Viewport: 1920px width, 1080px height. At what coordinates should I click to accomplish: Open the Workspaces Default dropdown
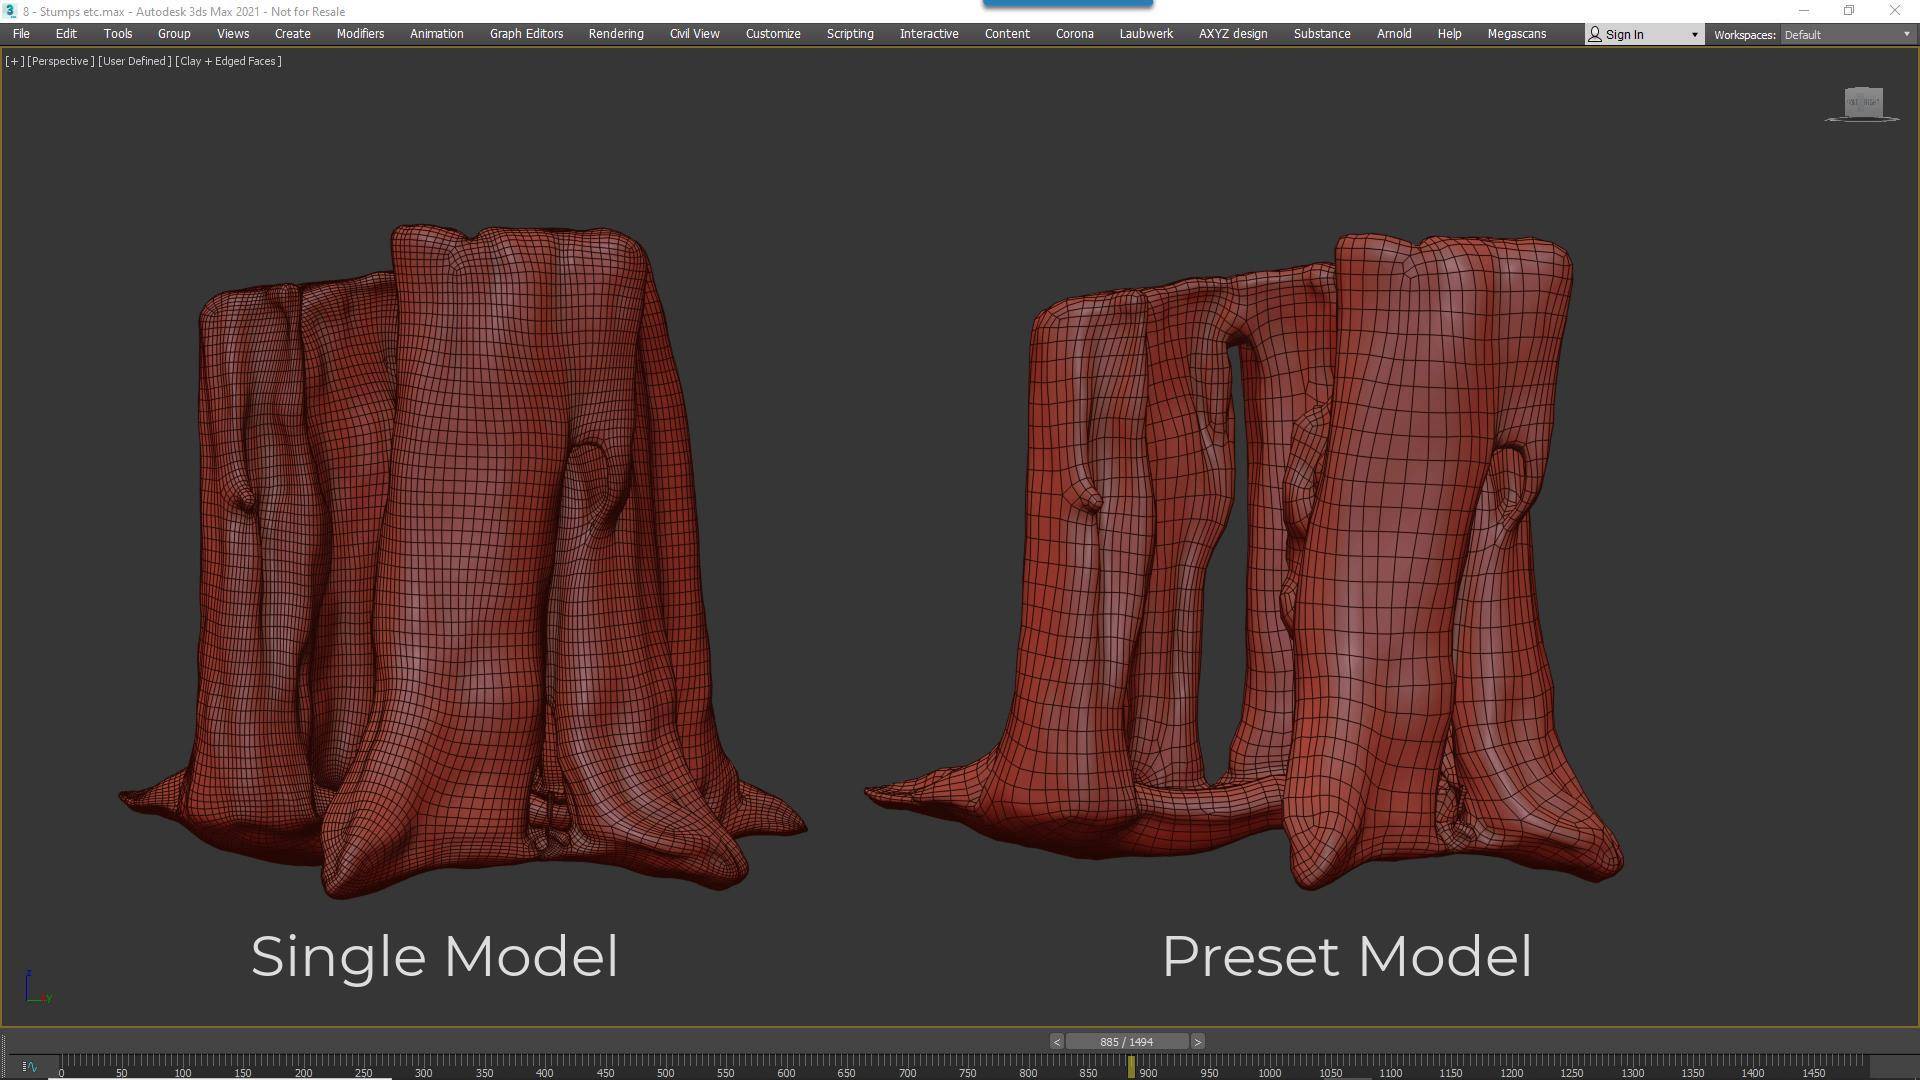click(1845, 33)
